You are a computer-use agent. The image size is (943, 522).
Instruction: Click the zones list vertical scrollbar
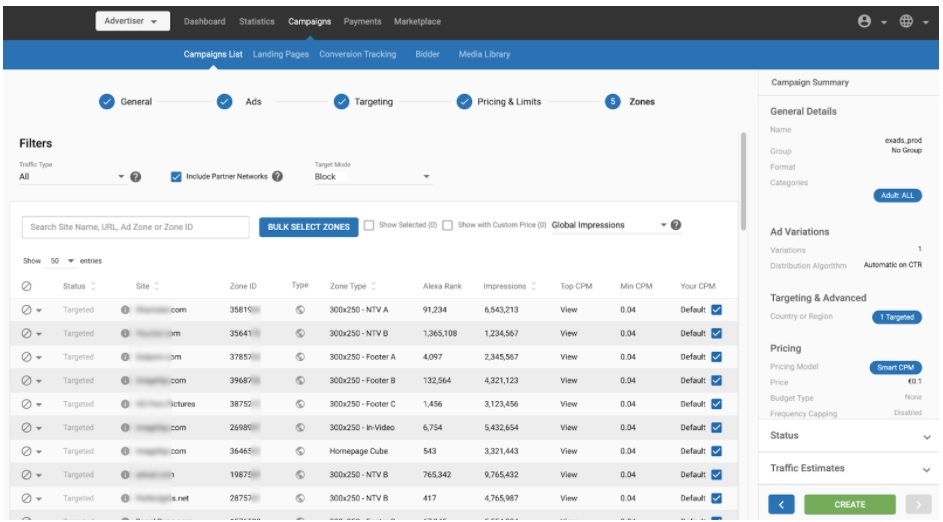pos(743,180)
